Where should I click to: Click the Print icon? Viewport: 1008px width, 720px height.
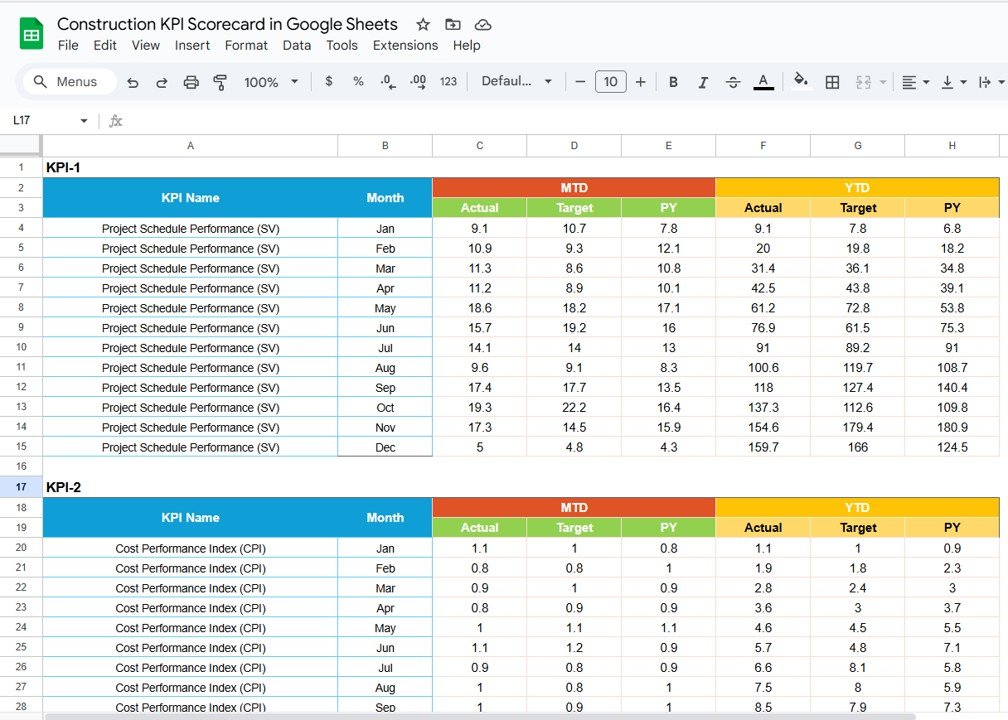click(191, 82)
